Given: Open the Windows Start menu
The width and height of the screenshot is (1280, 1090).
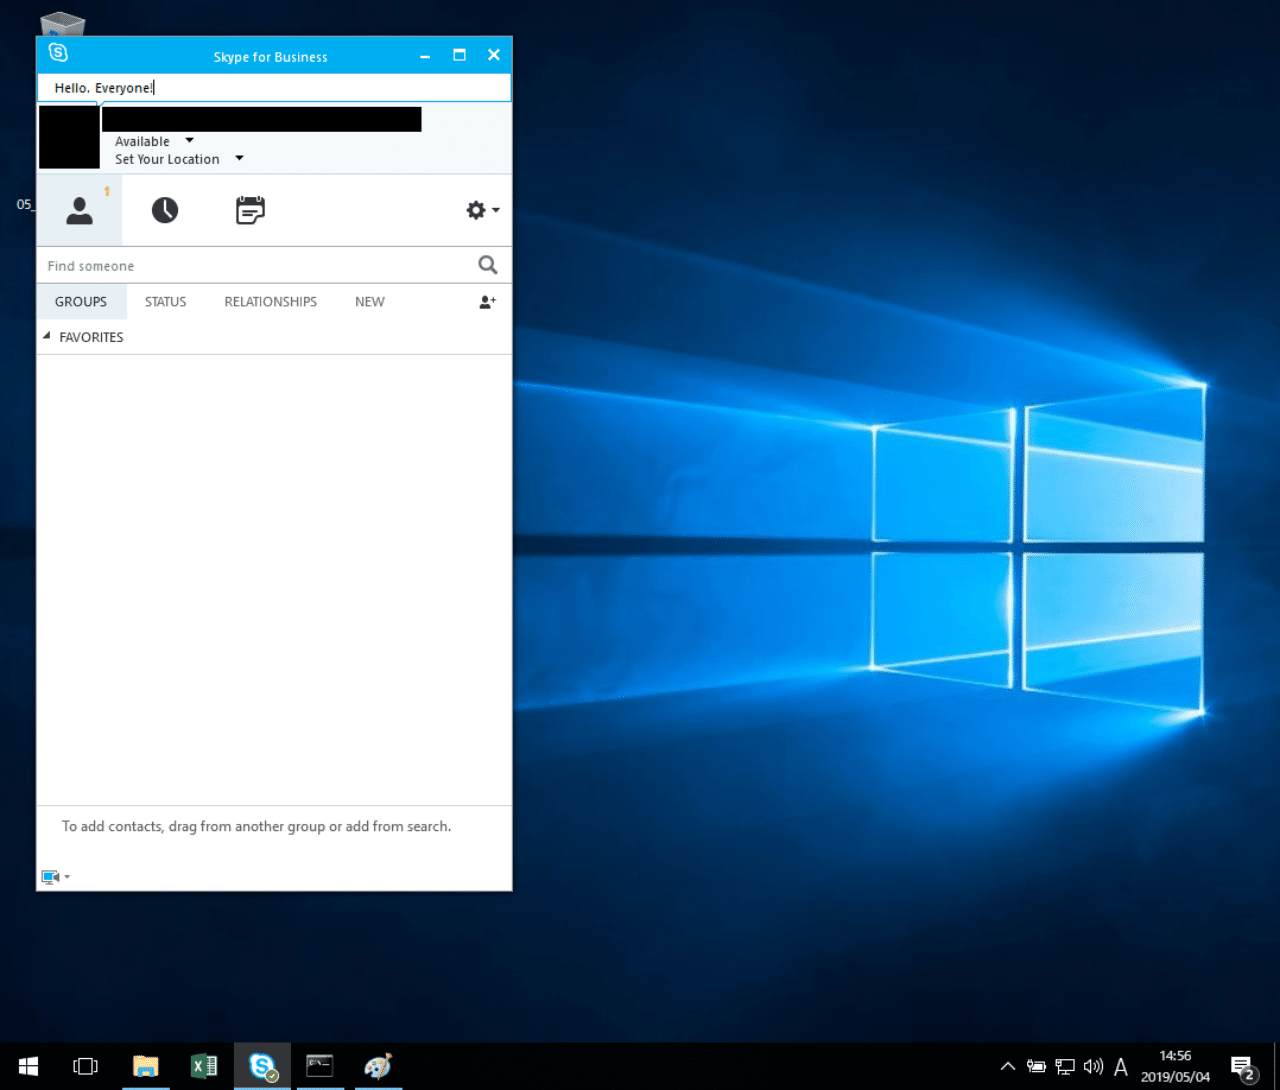Looking at the screenshot, I should coord(28,1066).
